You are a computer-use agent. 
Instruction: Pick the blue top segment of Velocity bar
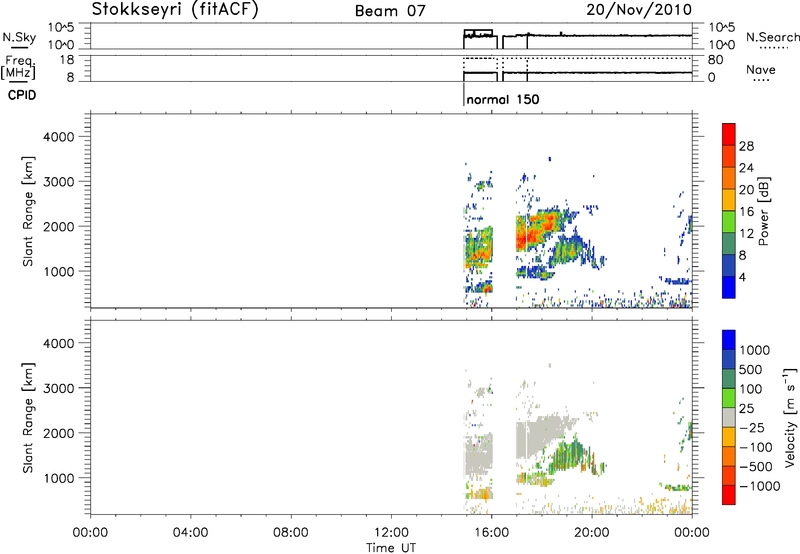729,340
